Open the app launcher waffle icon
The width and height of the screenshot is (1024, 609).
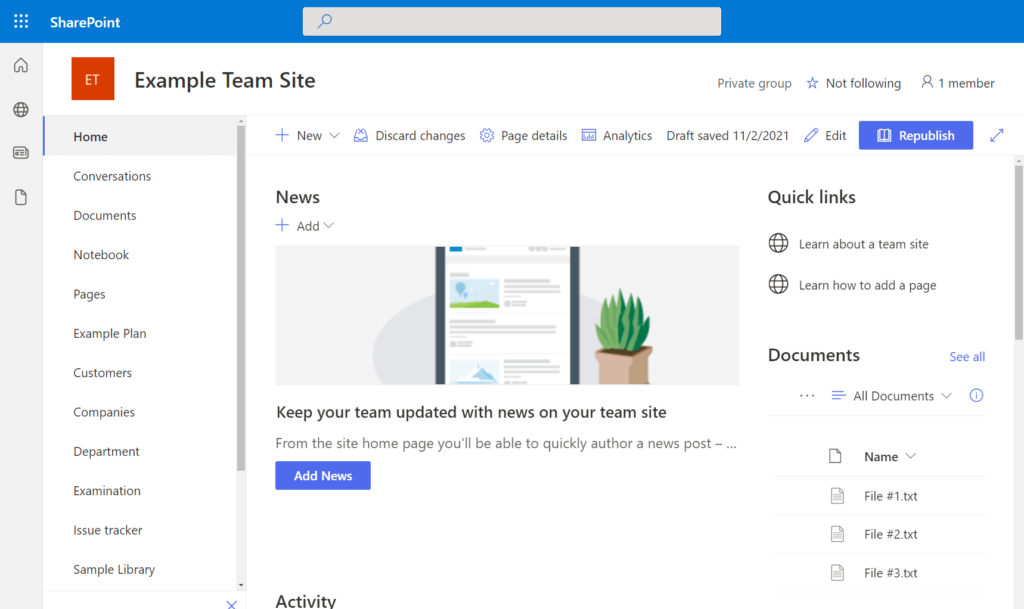click(21, 22)
